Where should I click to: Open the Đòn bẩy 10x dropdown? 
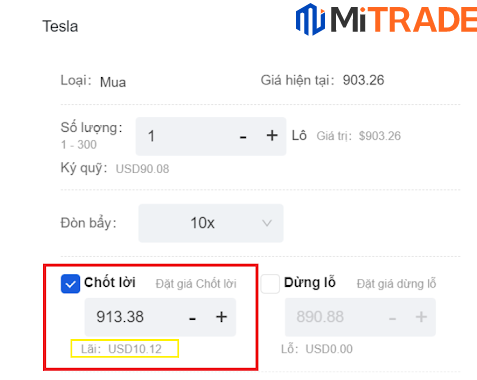[211, 223]
